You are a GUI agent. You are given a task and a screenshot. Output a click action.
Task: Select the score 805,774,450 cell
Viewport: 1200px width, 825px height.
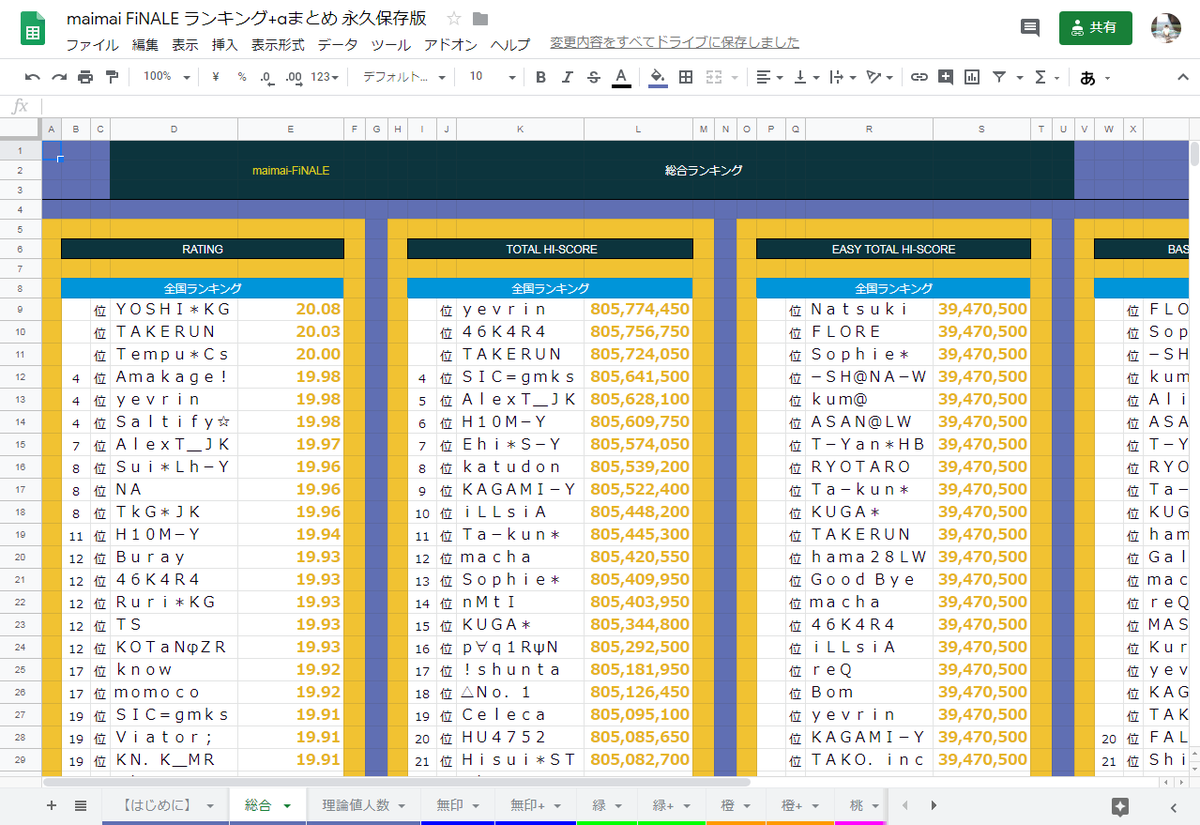(x=638, y=309)
